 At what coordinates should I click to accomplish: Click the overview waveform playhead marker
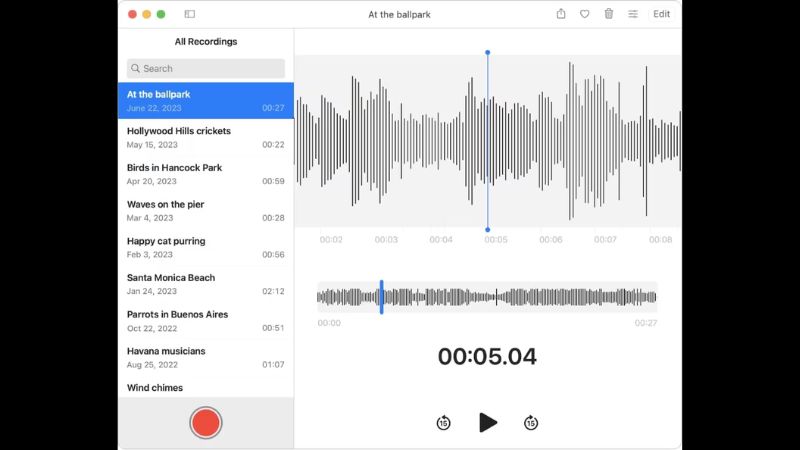click(x=381, y=297)
